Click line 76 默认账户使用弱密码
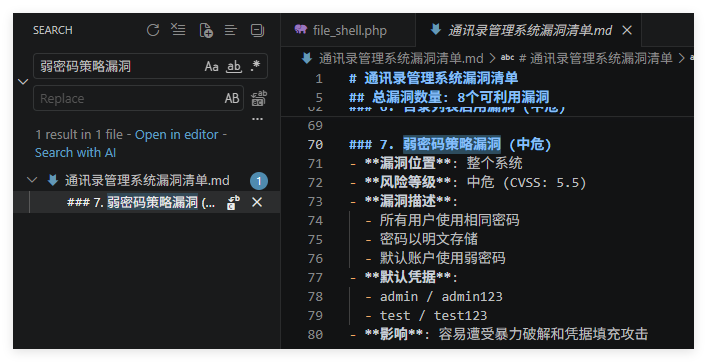Image resolution: width=707 pixels, height=362 pixels. pyautogui.click(x=442, y=258)
